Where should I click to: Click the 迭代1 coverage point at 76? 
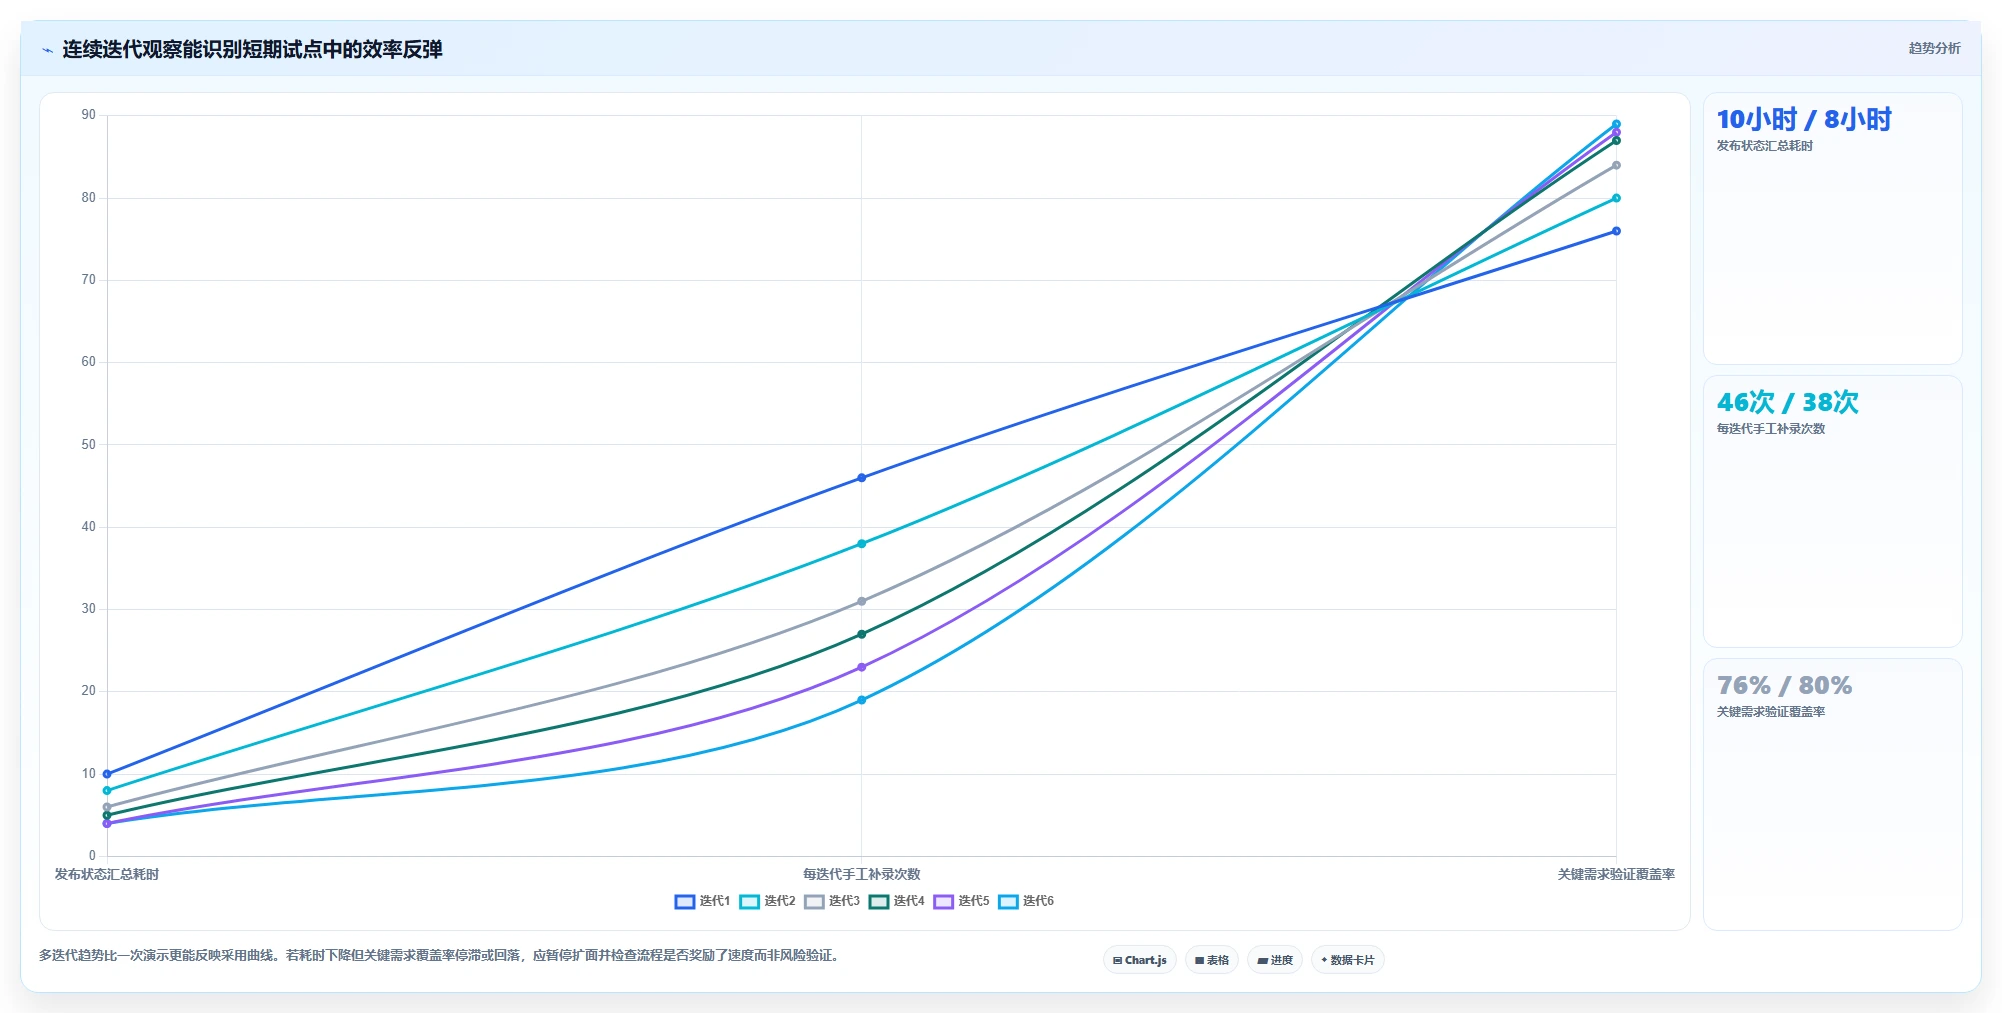[1616, 231]
